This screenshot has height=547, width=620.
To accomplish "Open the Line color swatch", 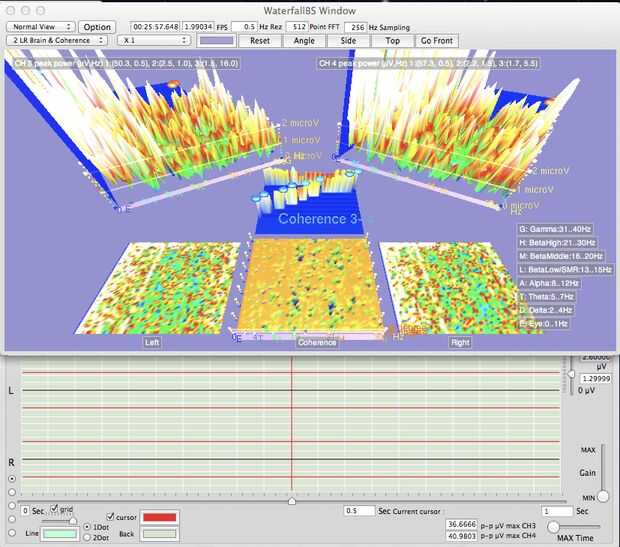I will pyautogui.click(x=60, y=534).
